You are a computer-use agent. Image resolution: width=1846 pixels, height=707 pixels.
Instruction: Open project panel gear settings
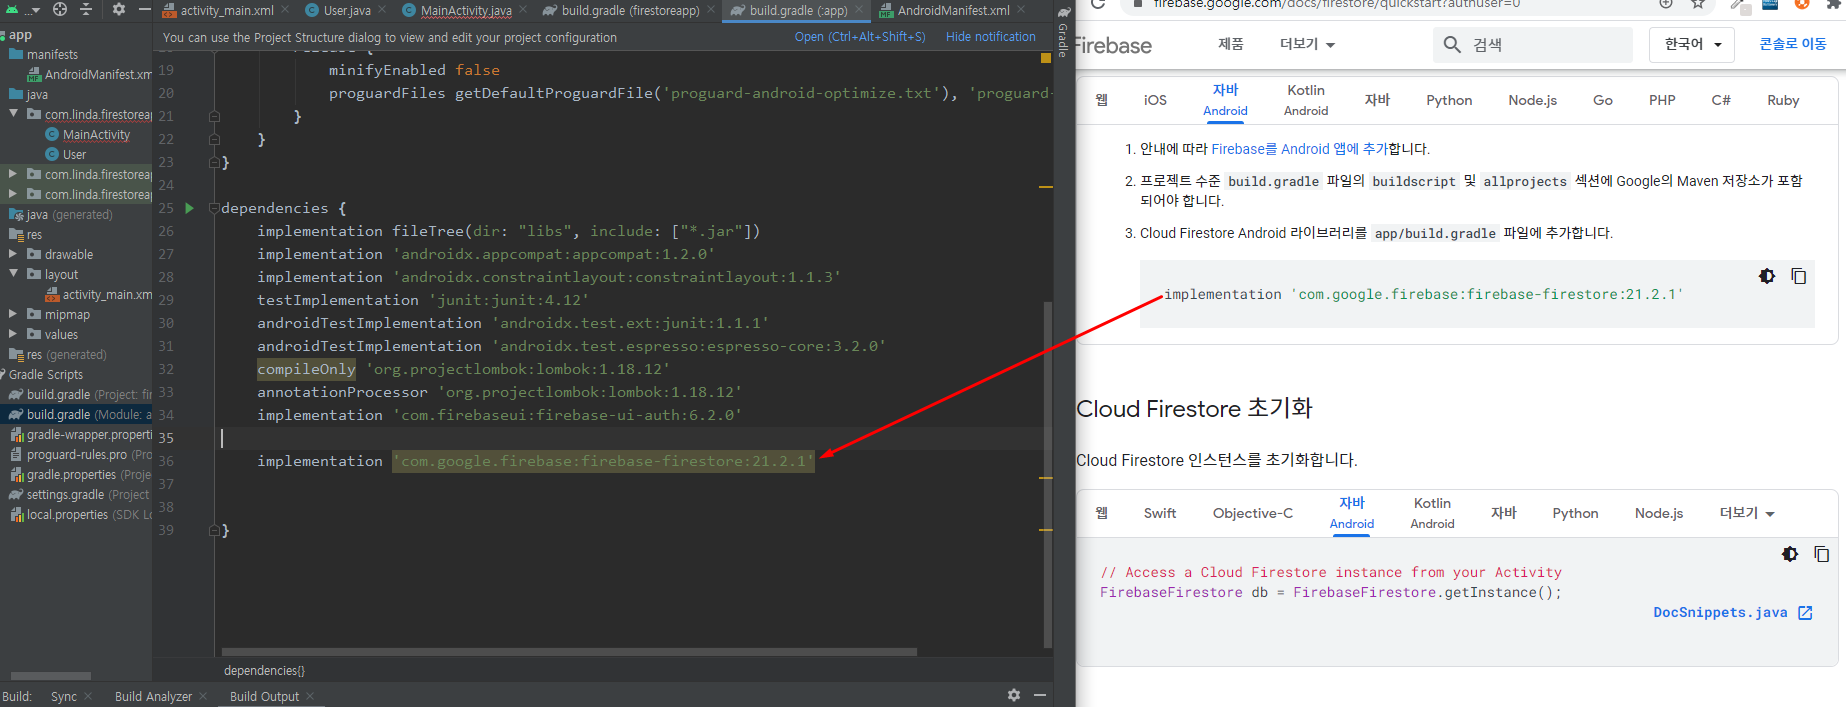click(119, 9)
